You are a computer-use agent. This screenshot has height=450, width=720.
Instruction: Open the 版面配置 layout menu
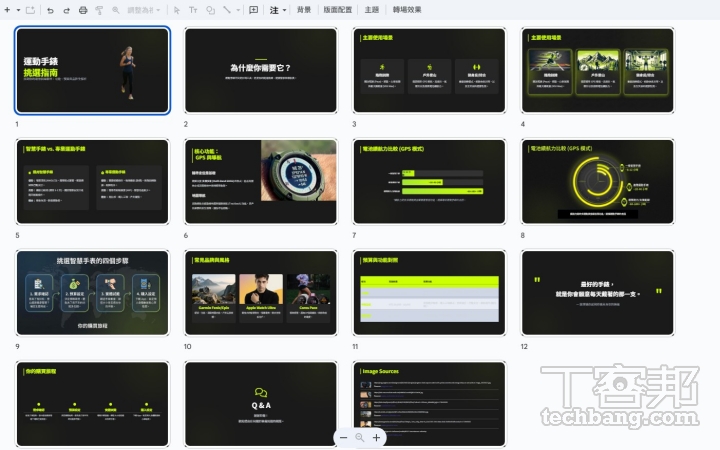[x=338, y=10]
